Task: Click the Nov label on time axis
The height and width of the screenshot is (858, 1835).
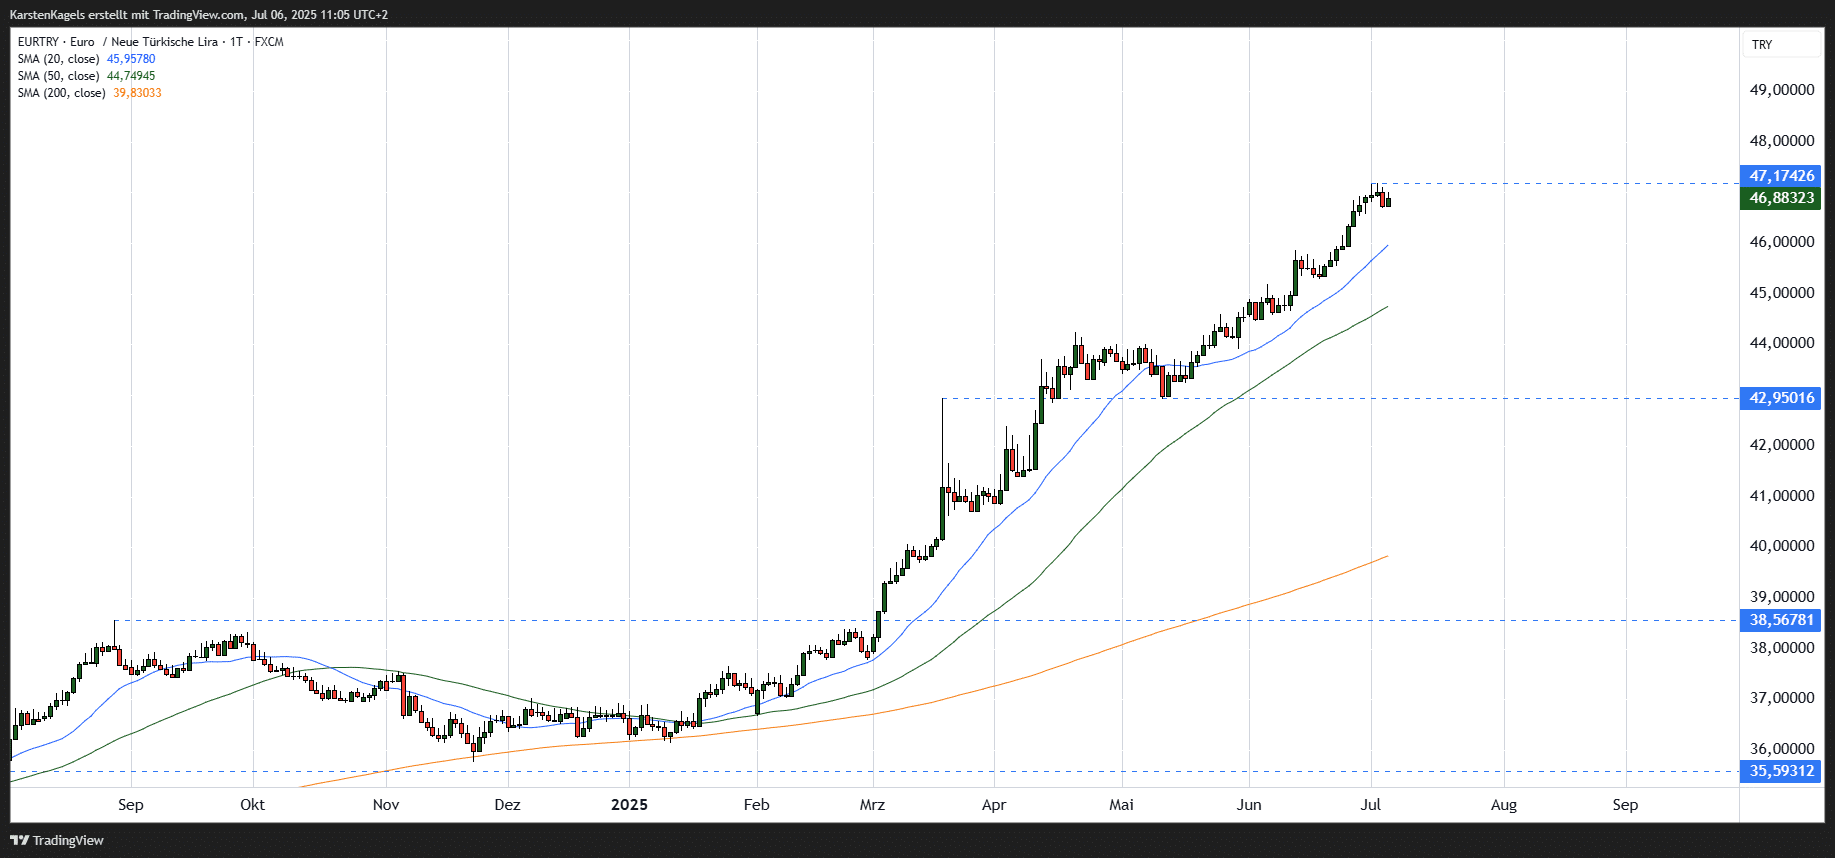Action: coord(386,805)
